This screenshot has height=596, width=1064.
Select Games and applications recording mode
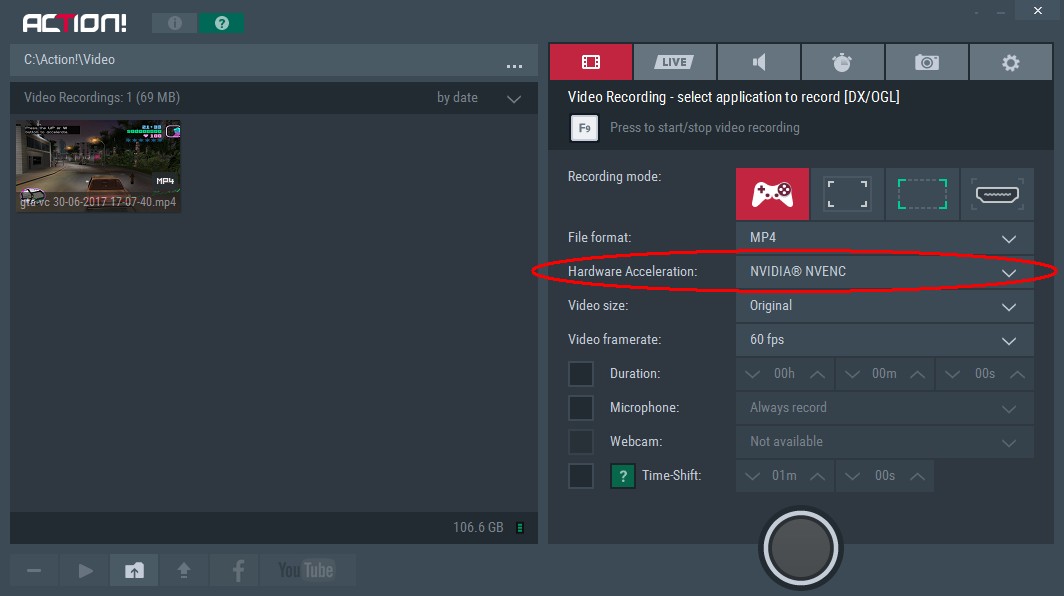[x=772, y=194]
